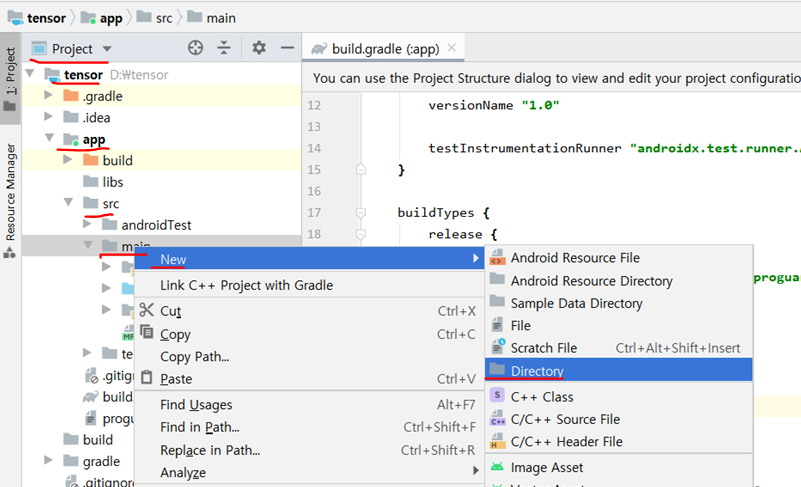Click the tensor breadcrumb in navigation bar
This screenshot has width=801, height=487.
[x=37, y=18]
